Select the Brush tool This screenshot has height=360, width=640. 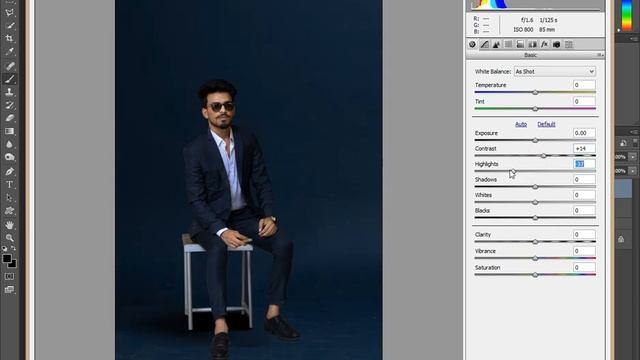click(9, 79)
